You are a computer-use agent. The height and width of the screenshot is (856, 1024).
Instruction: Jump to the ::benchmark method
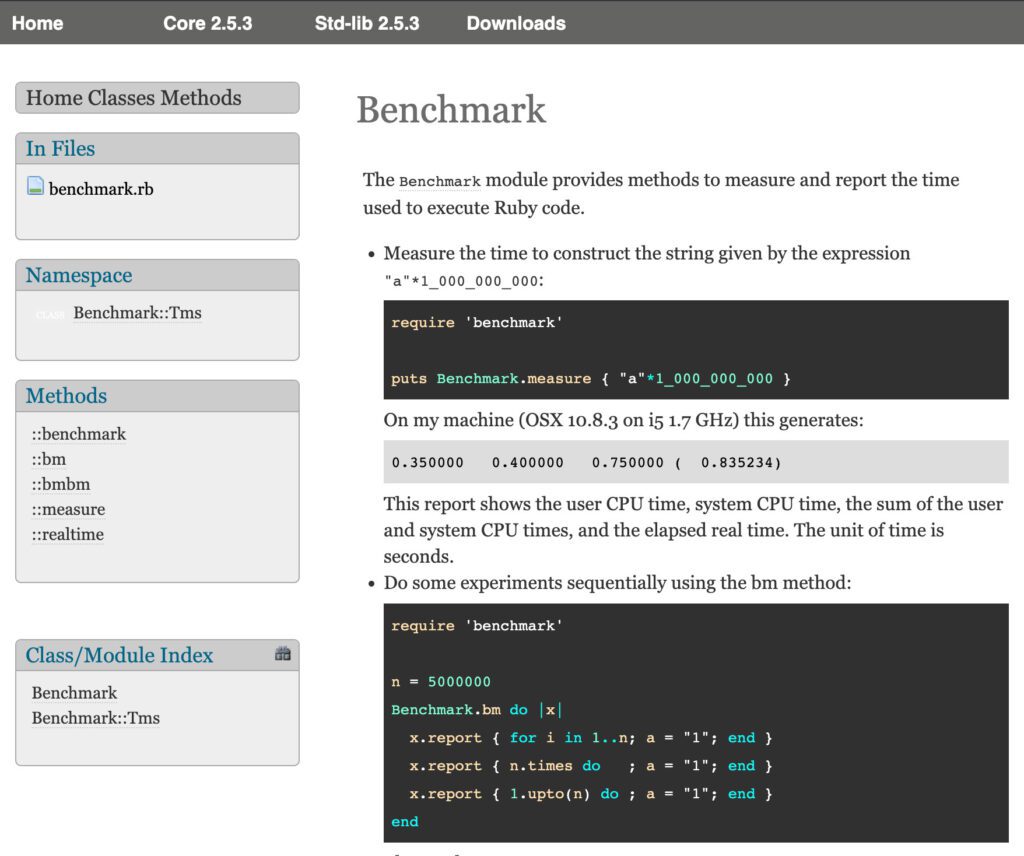(x=79, y=434)
